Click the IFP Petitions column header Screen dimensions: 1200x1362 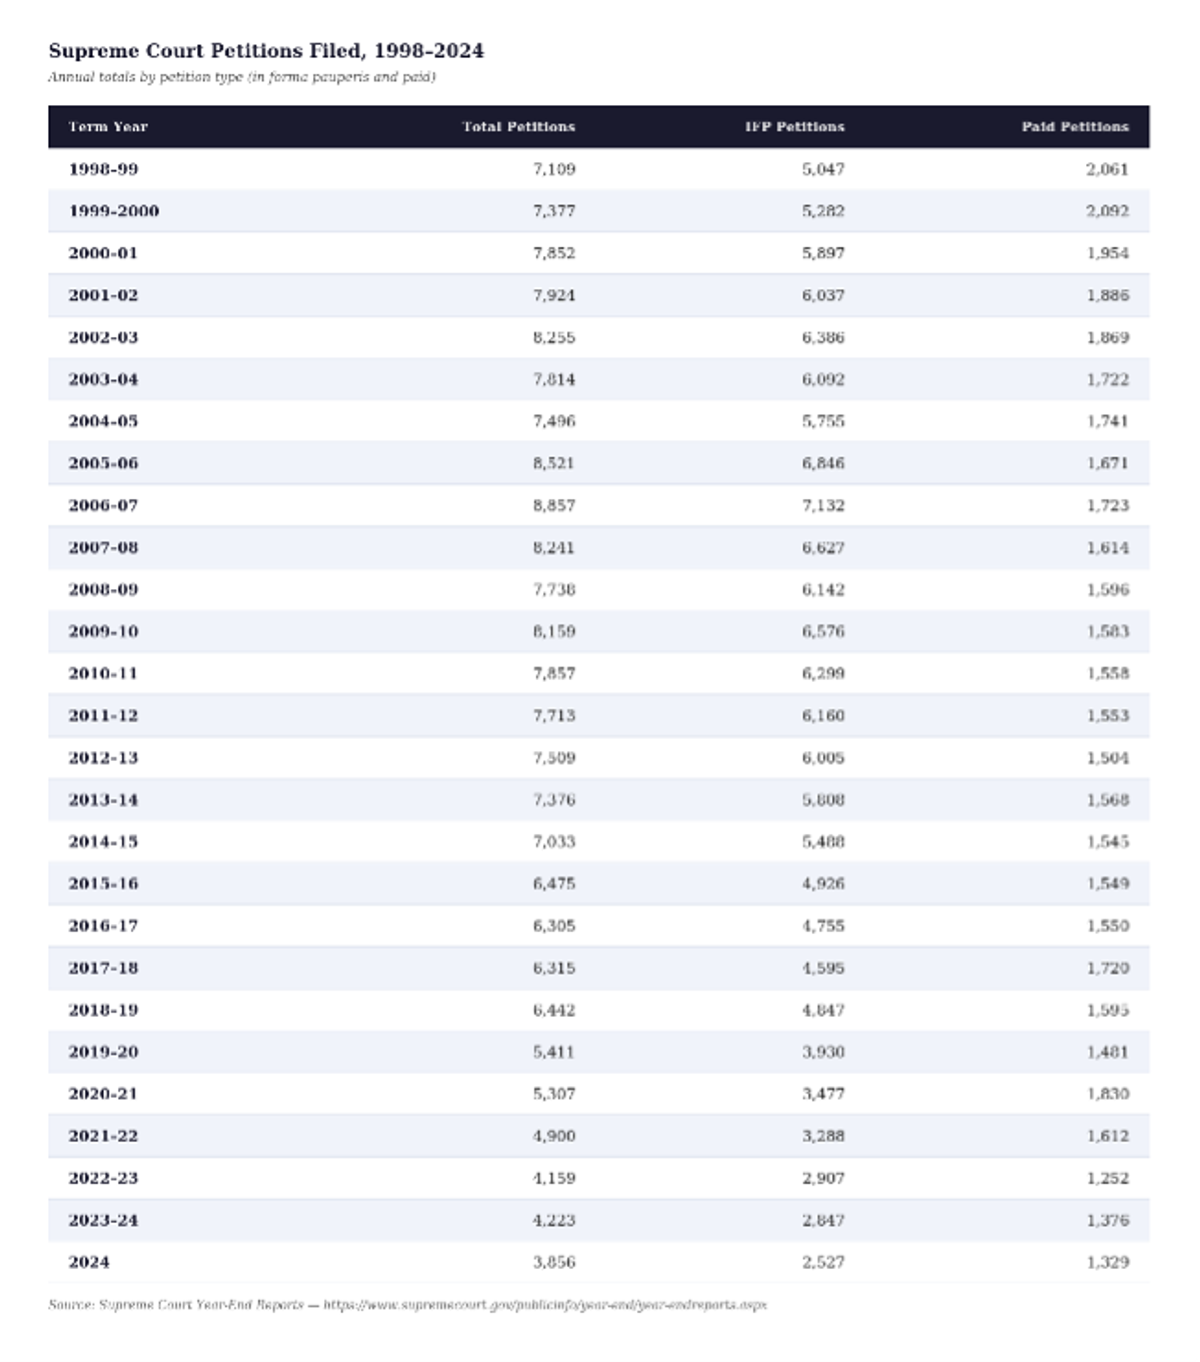point(794,127)
